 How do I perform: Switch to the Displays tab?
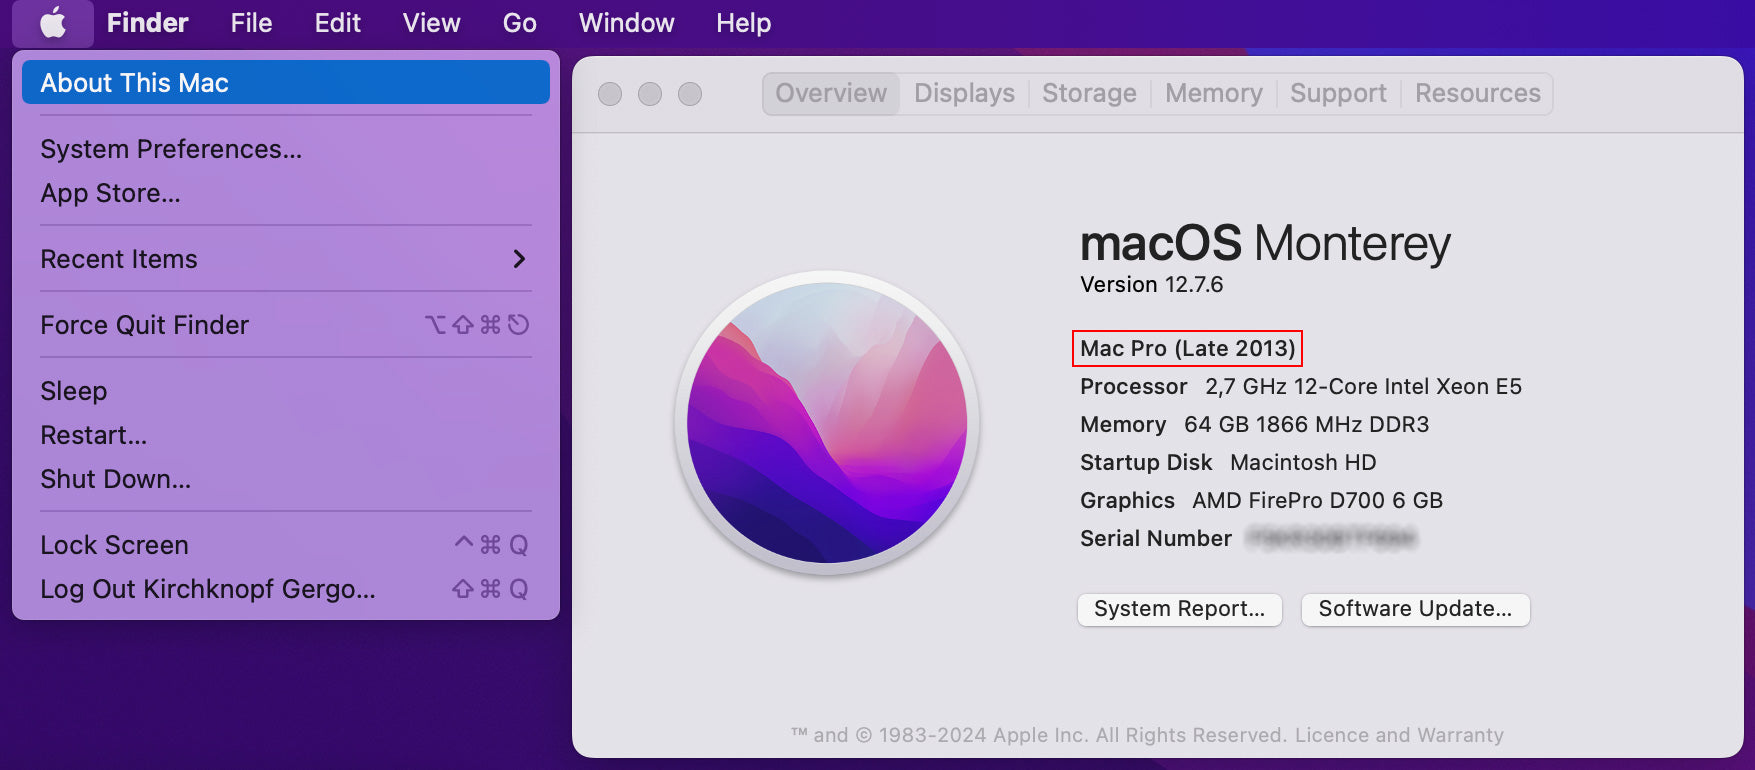pyautogui.click(x=964, y=94)
